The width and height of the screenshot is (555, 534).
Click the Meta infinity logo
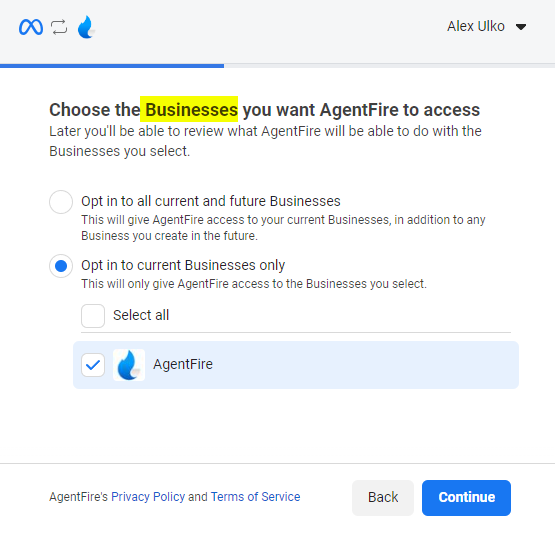31,27
